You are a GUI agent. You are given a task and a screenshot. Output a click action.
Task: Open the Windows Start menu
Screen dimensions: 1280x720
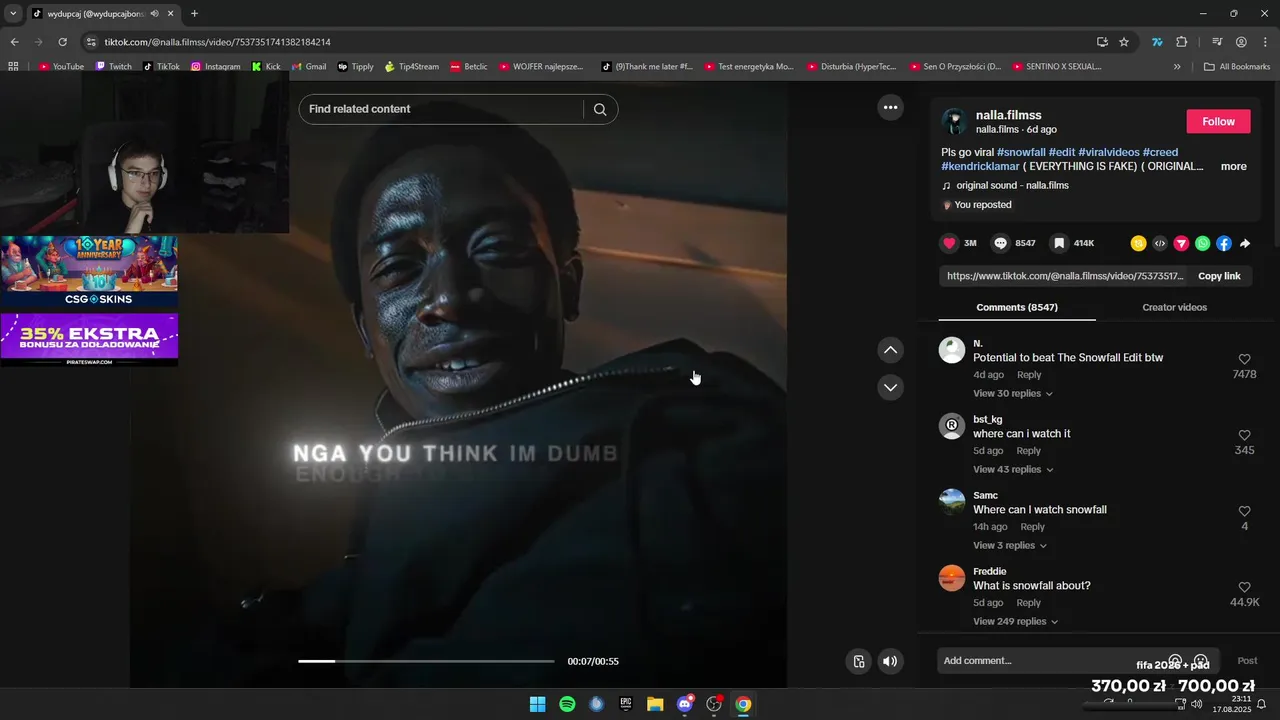coord(537,704)
